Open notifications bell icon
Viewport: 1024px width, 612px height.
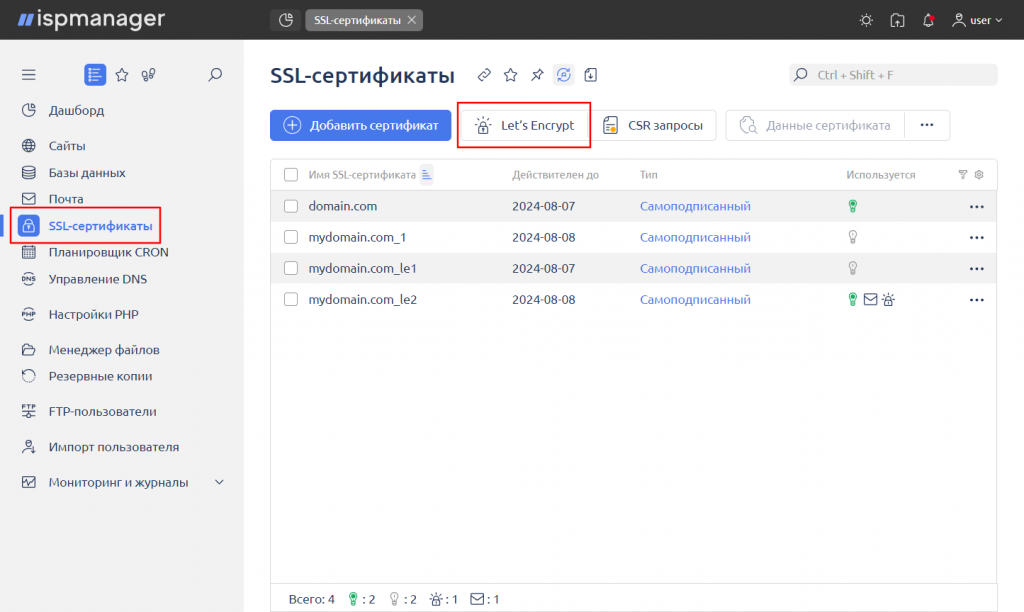coord(928,20)
